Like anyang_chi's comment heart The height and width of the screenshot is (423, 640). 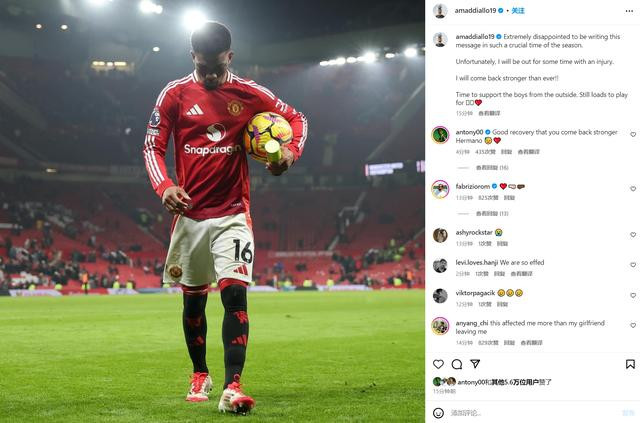coord(633,325)
